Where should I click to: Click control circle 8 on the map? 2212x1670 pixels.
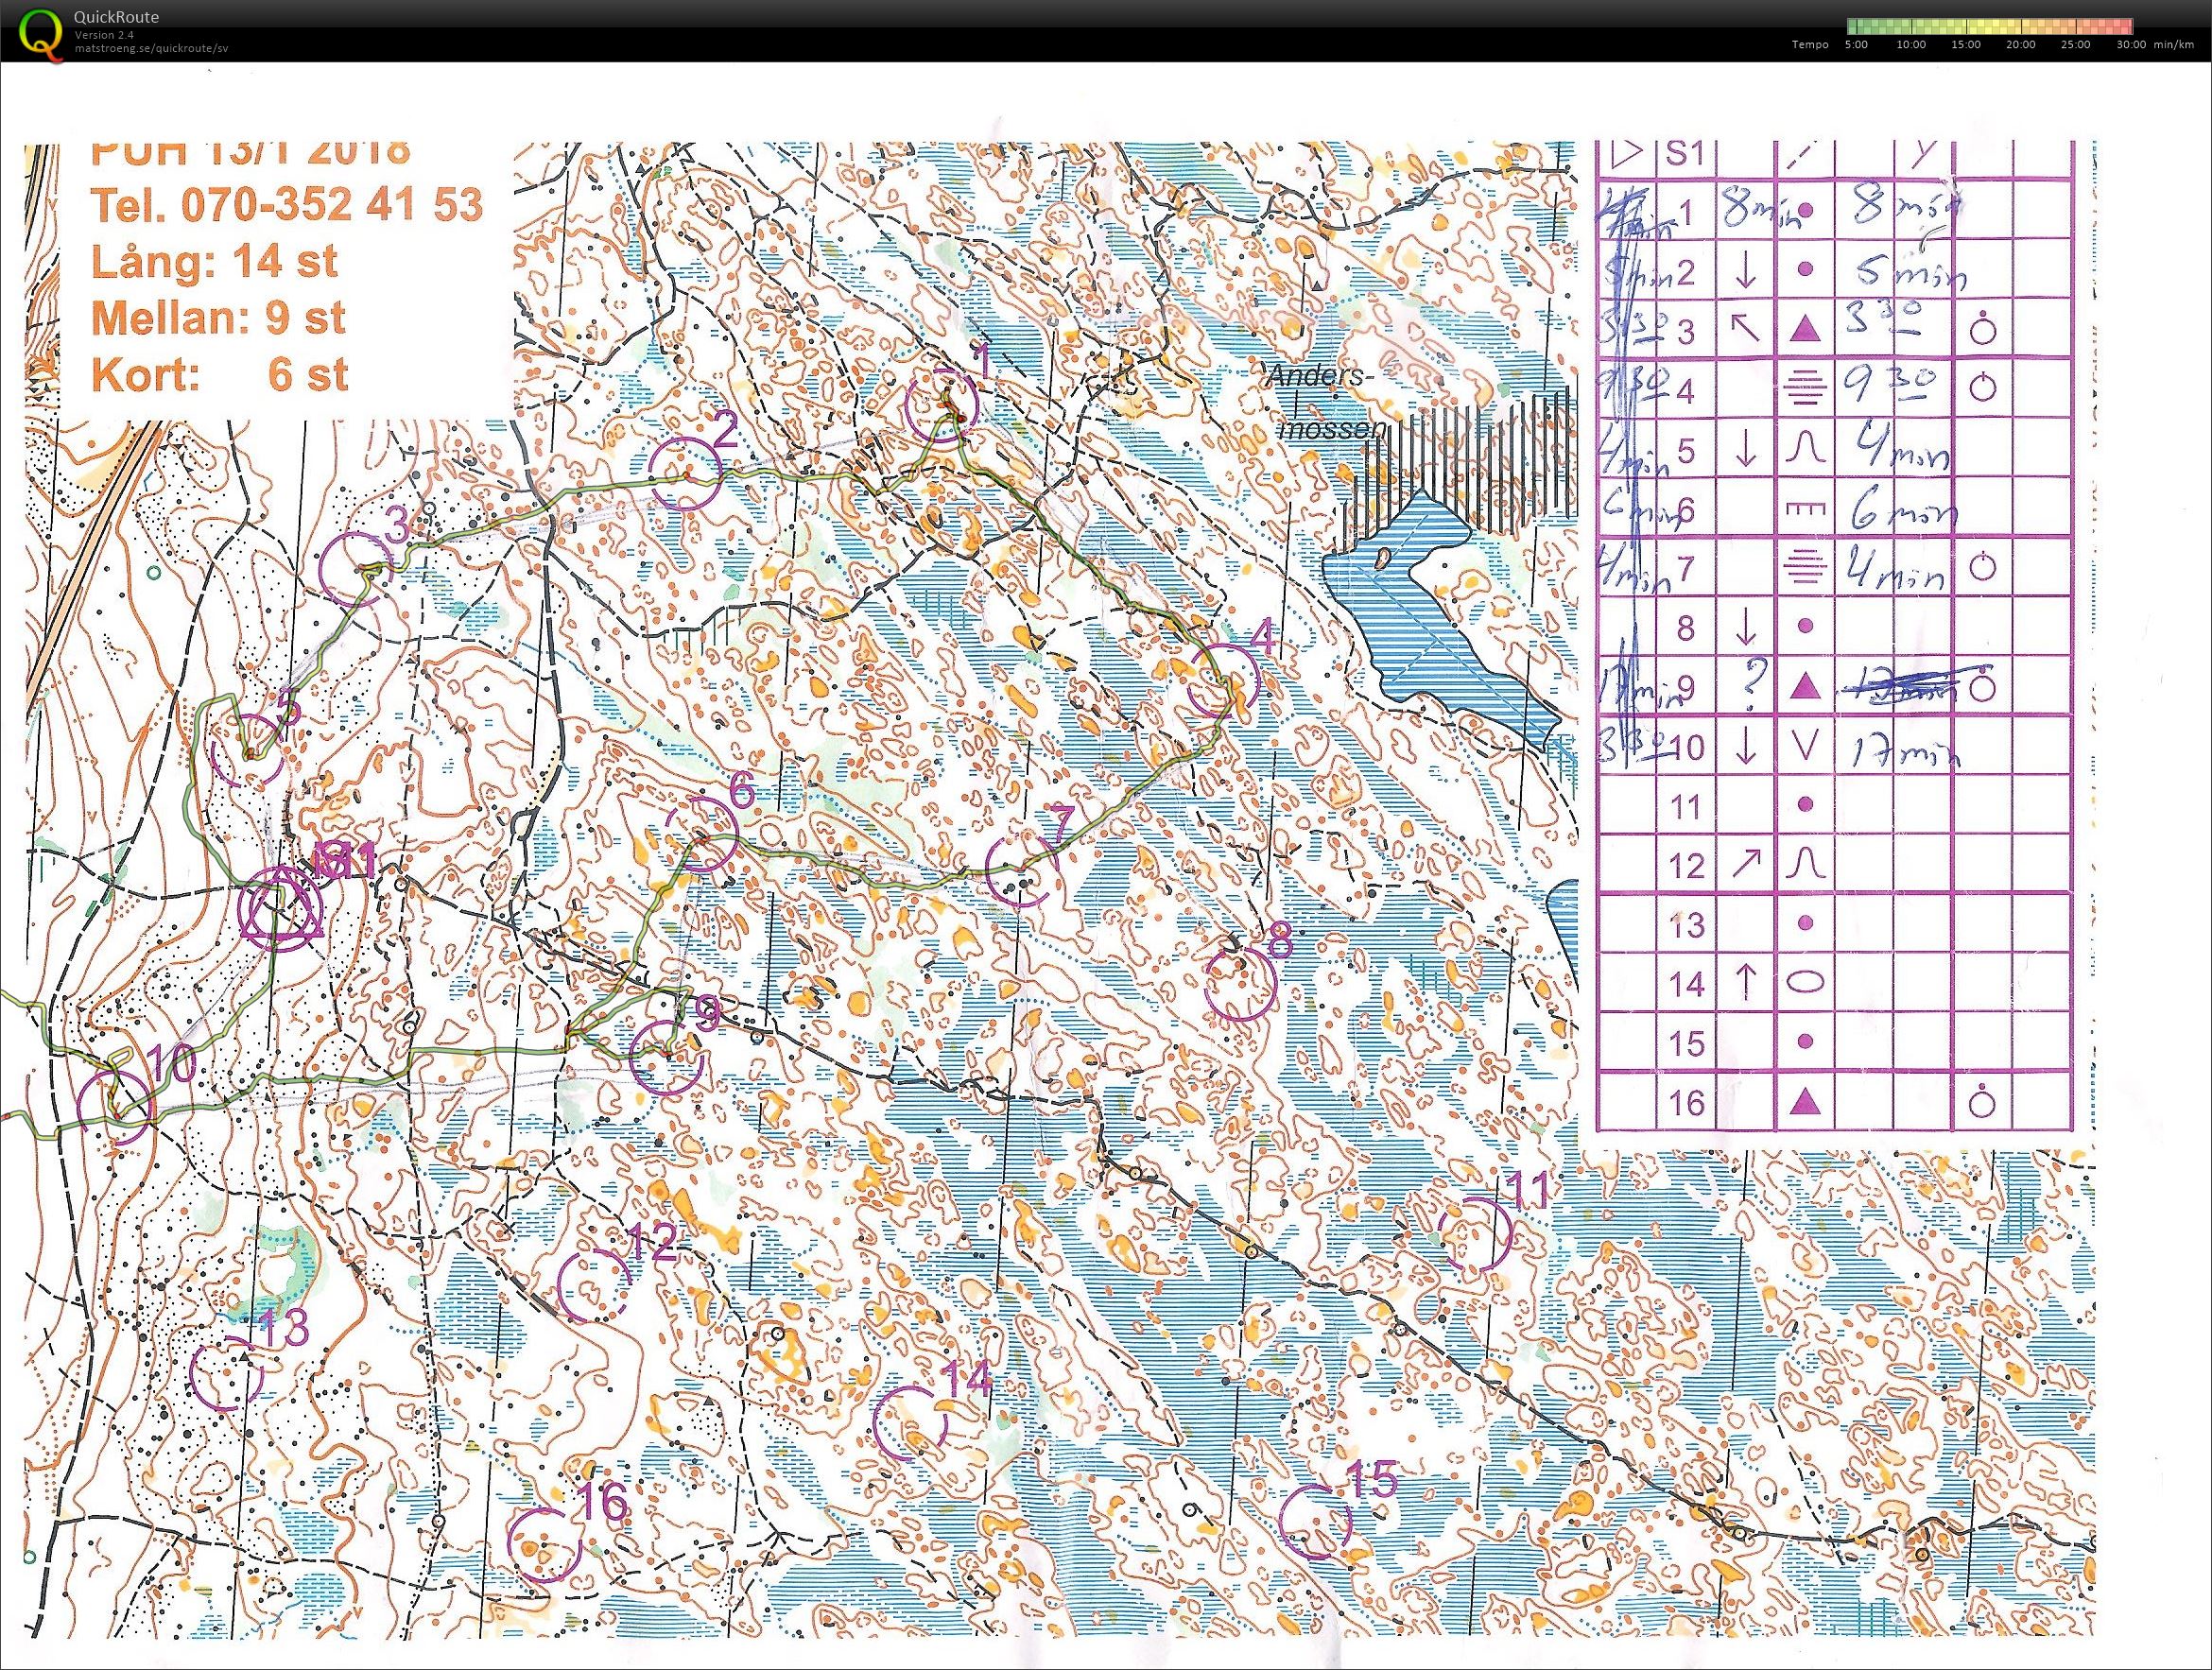[x=1240, y=983]
